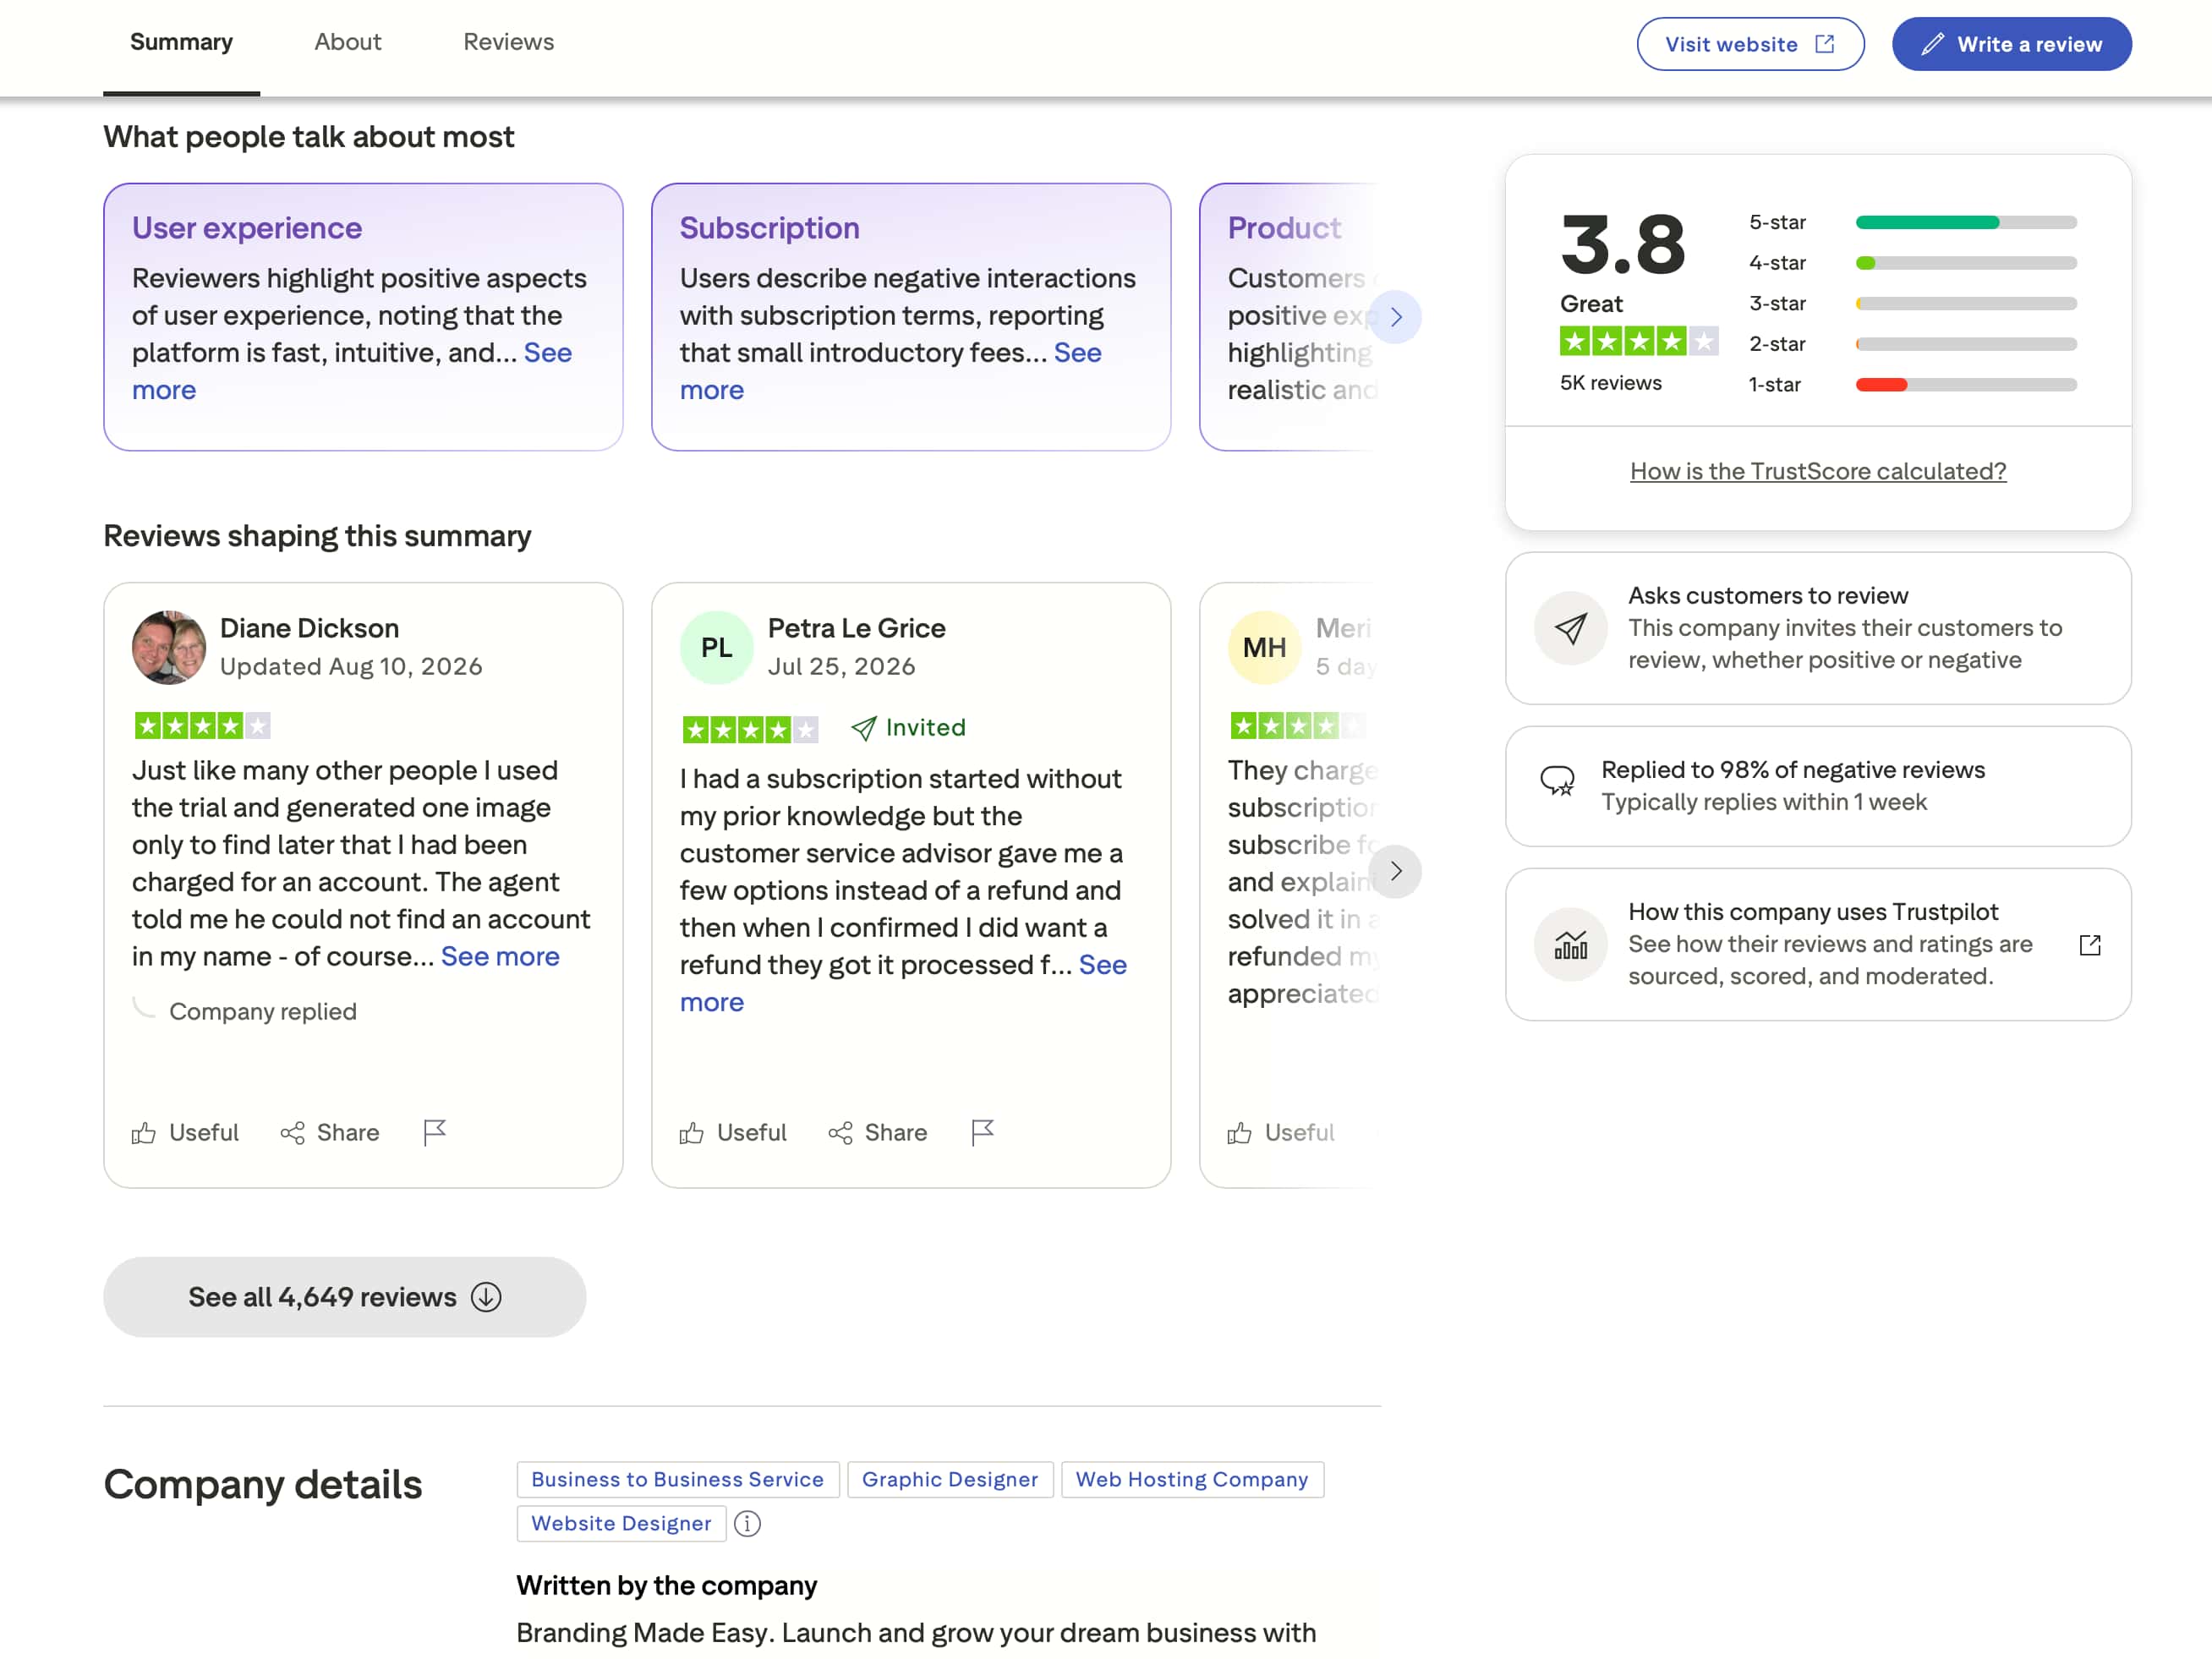Select the Website Designer category tag
The height and width of the screenshot is (1659, 2212).
tap(621, 1524)
